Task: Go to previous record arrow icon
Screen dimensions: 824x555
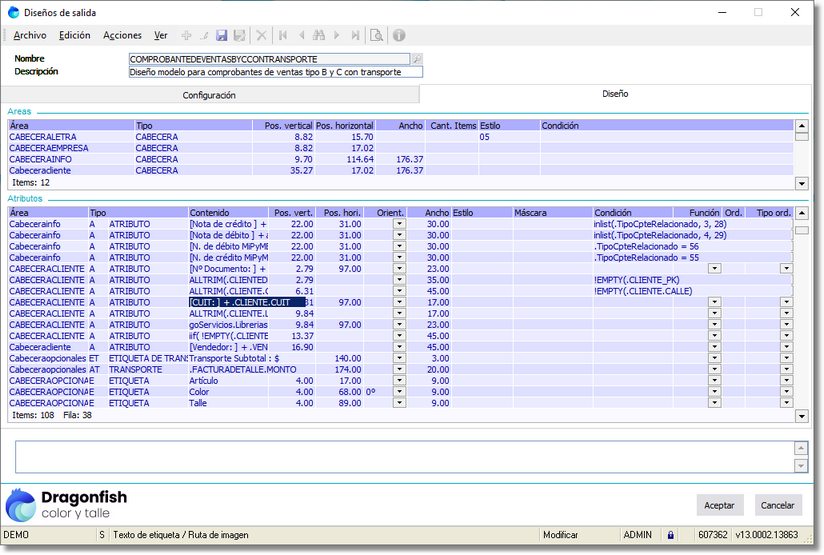Action: pyautogui.click(x=302, y=35)
